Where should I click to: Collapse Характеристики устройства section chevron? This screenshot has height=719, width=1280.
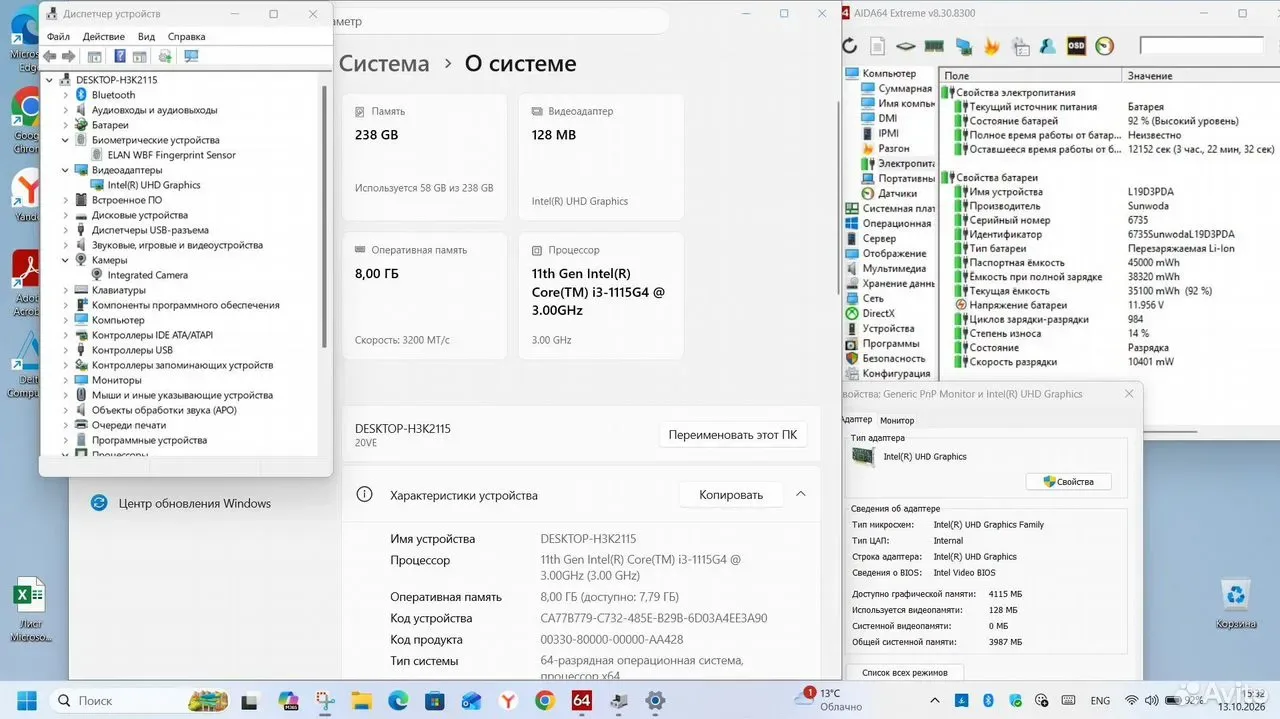pos(800,494)
